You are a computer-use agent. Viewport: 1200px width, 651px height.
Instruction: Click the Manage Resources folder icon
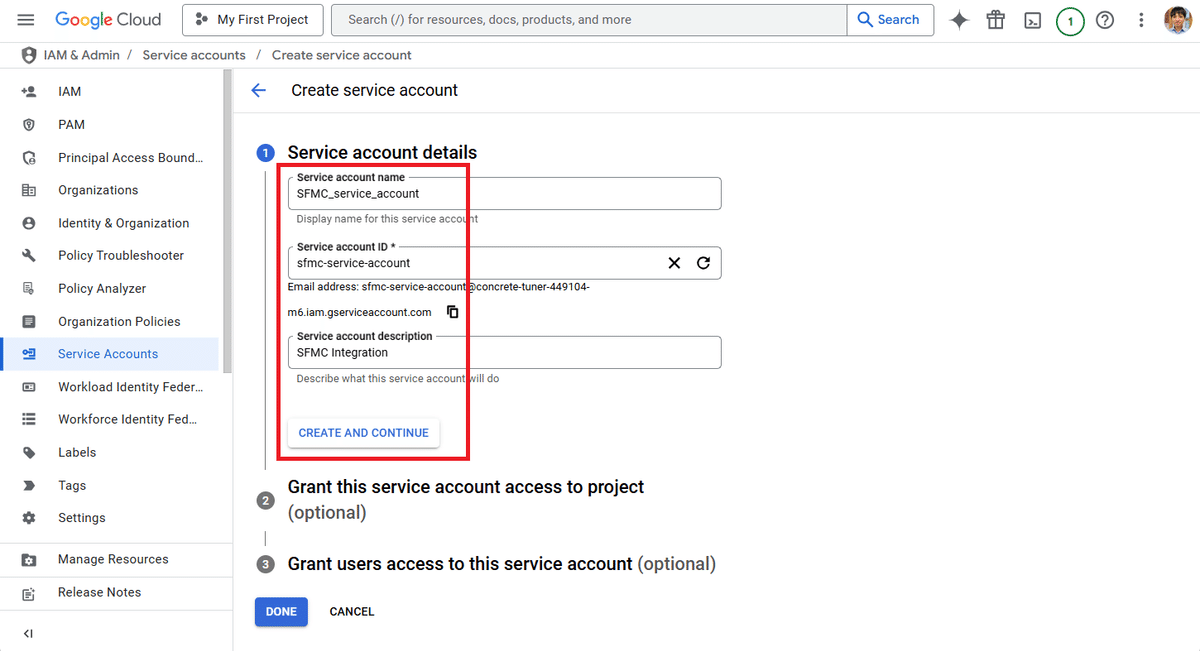point(29,559)
